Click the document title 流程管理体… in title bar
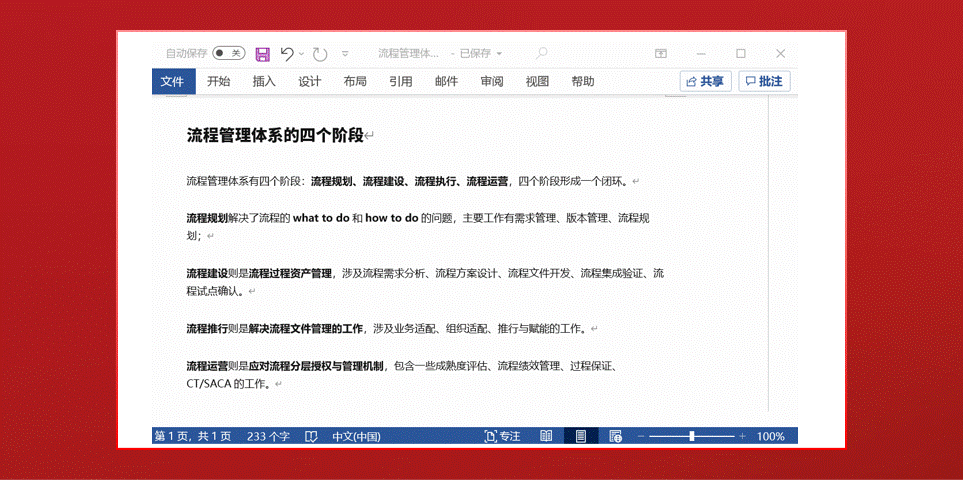 coord(408,54)
